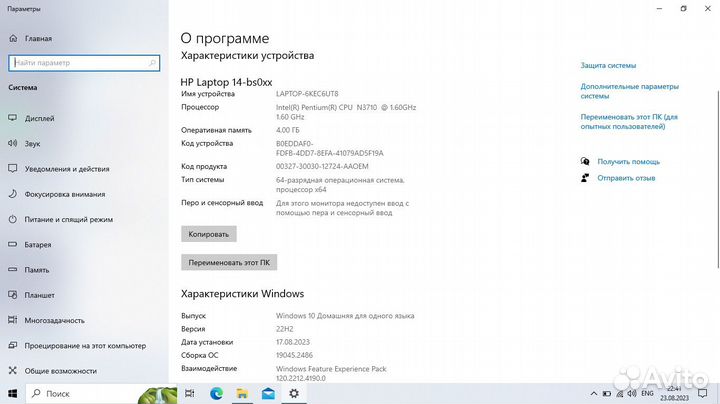Switch the ENG input language indicator
Viewport: 720px width, 404px height.
point(647,393)
